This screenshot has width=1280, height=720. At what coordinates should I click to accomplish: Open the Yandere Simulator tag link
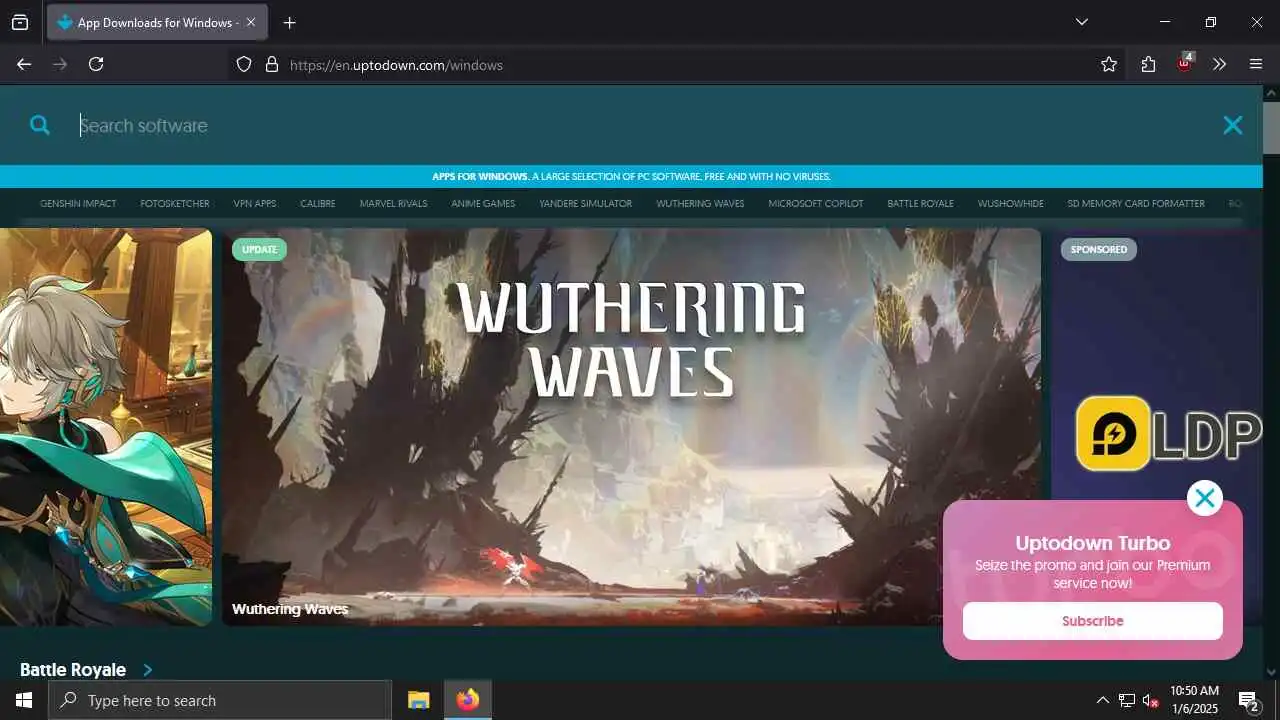point(586,203)
